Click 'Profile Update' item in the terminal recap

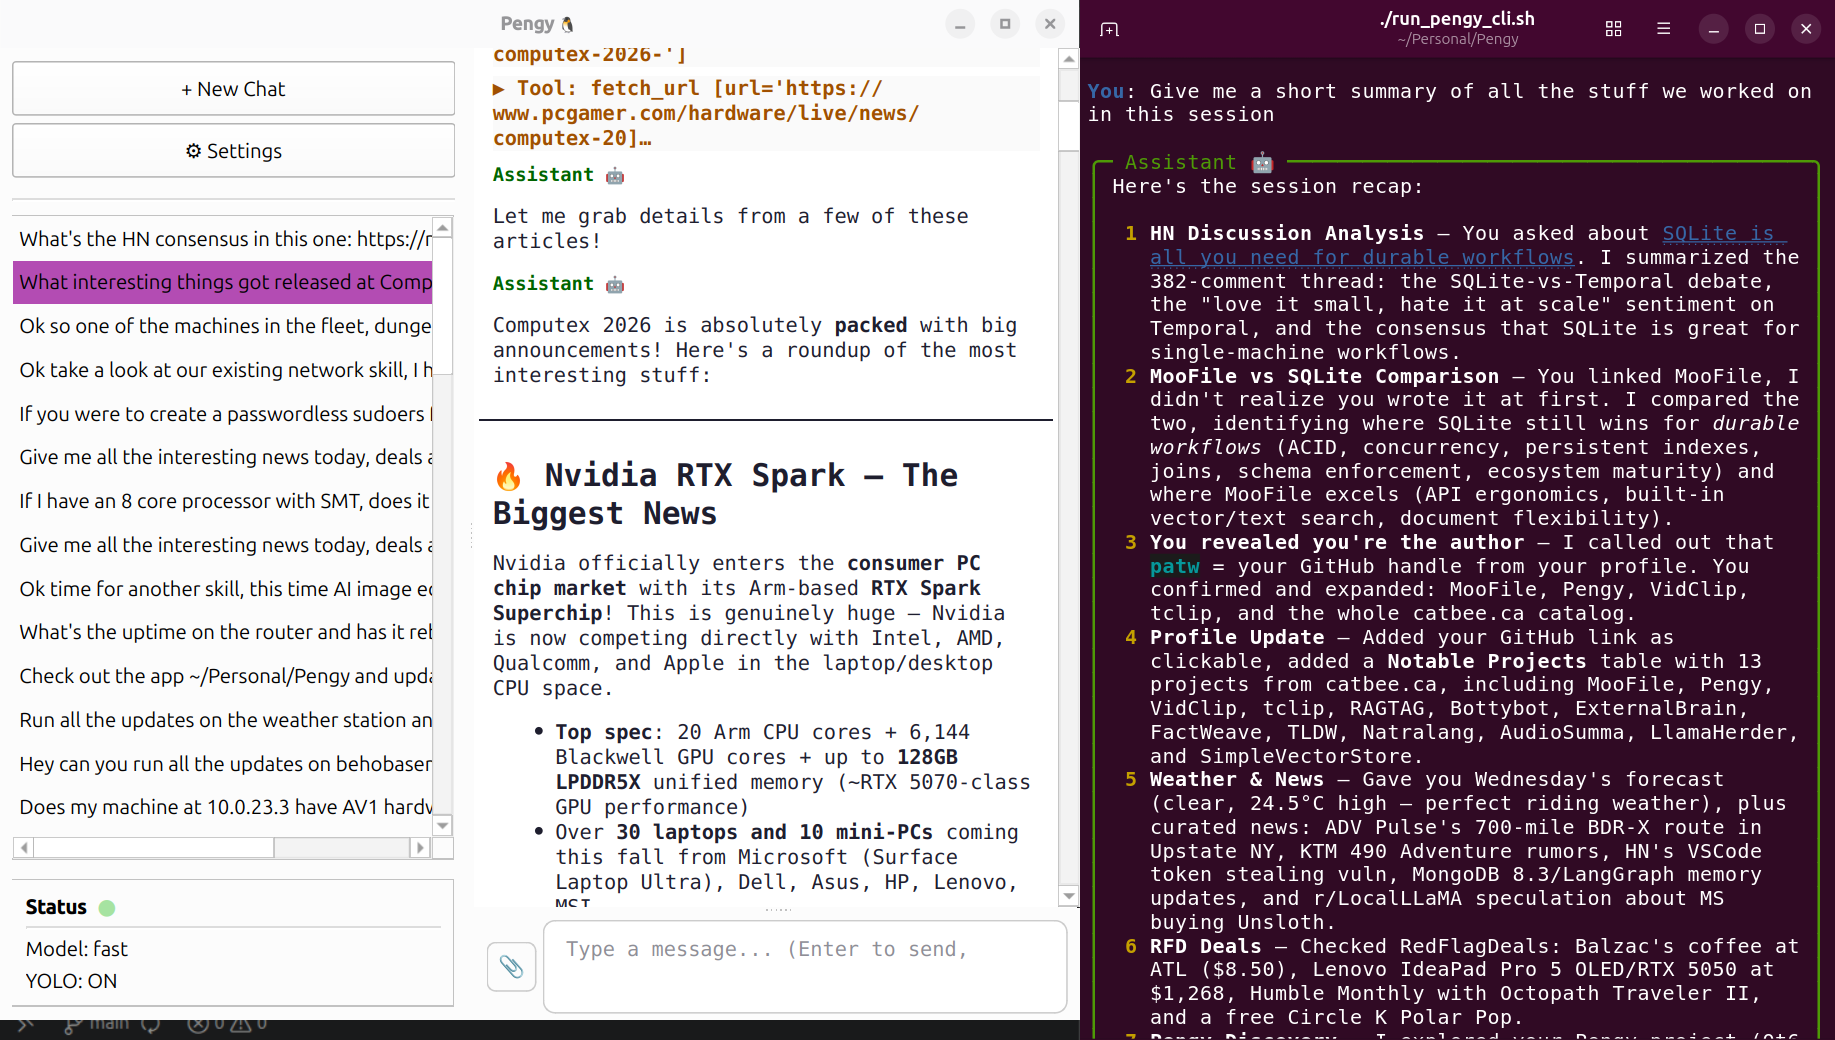click(1237, 637)
